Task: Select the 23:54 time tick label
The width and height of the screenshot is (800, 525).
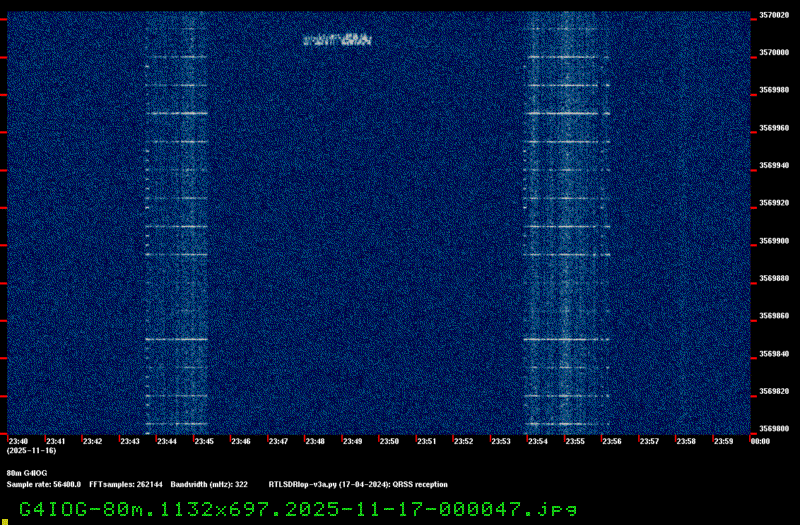Action: pos(538,441)
